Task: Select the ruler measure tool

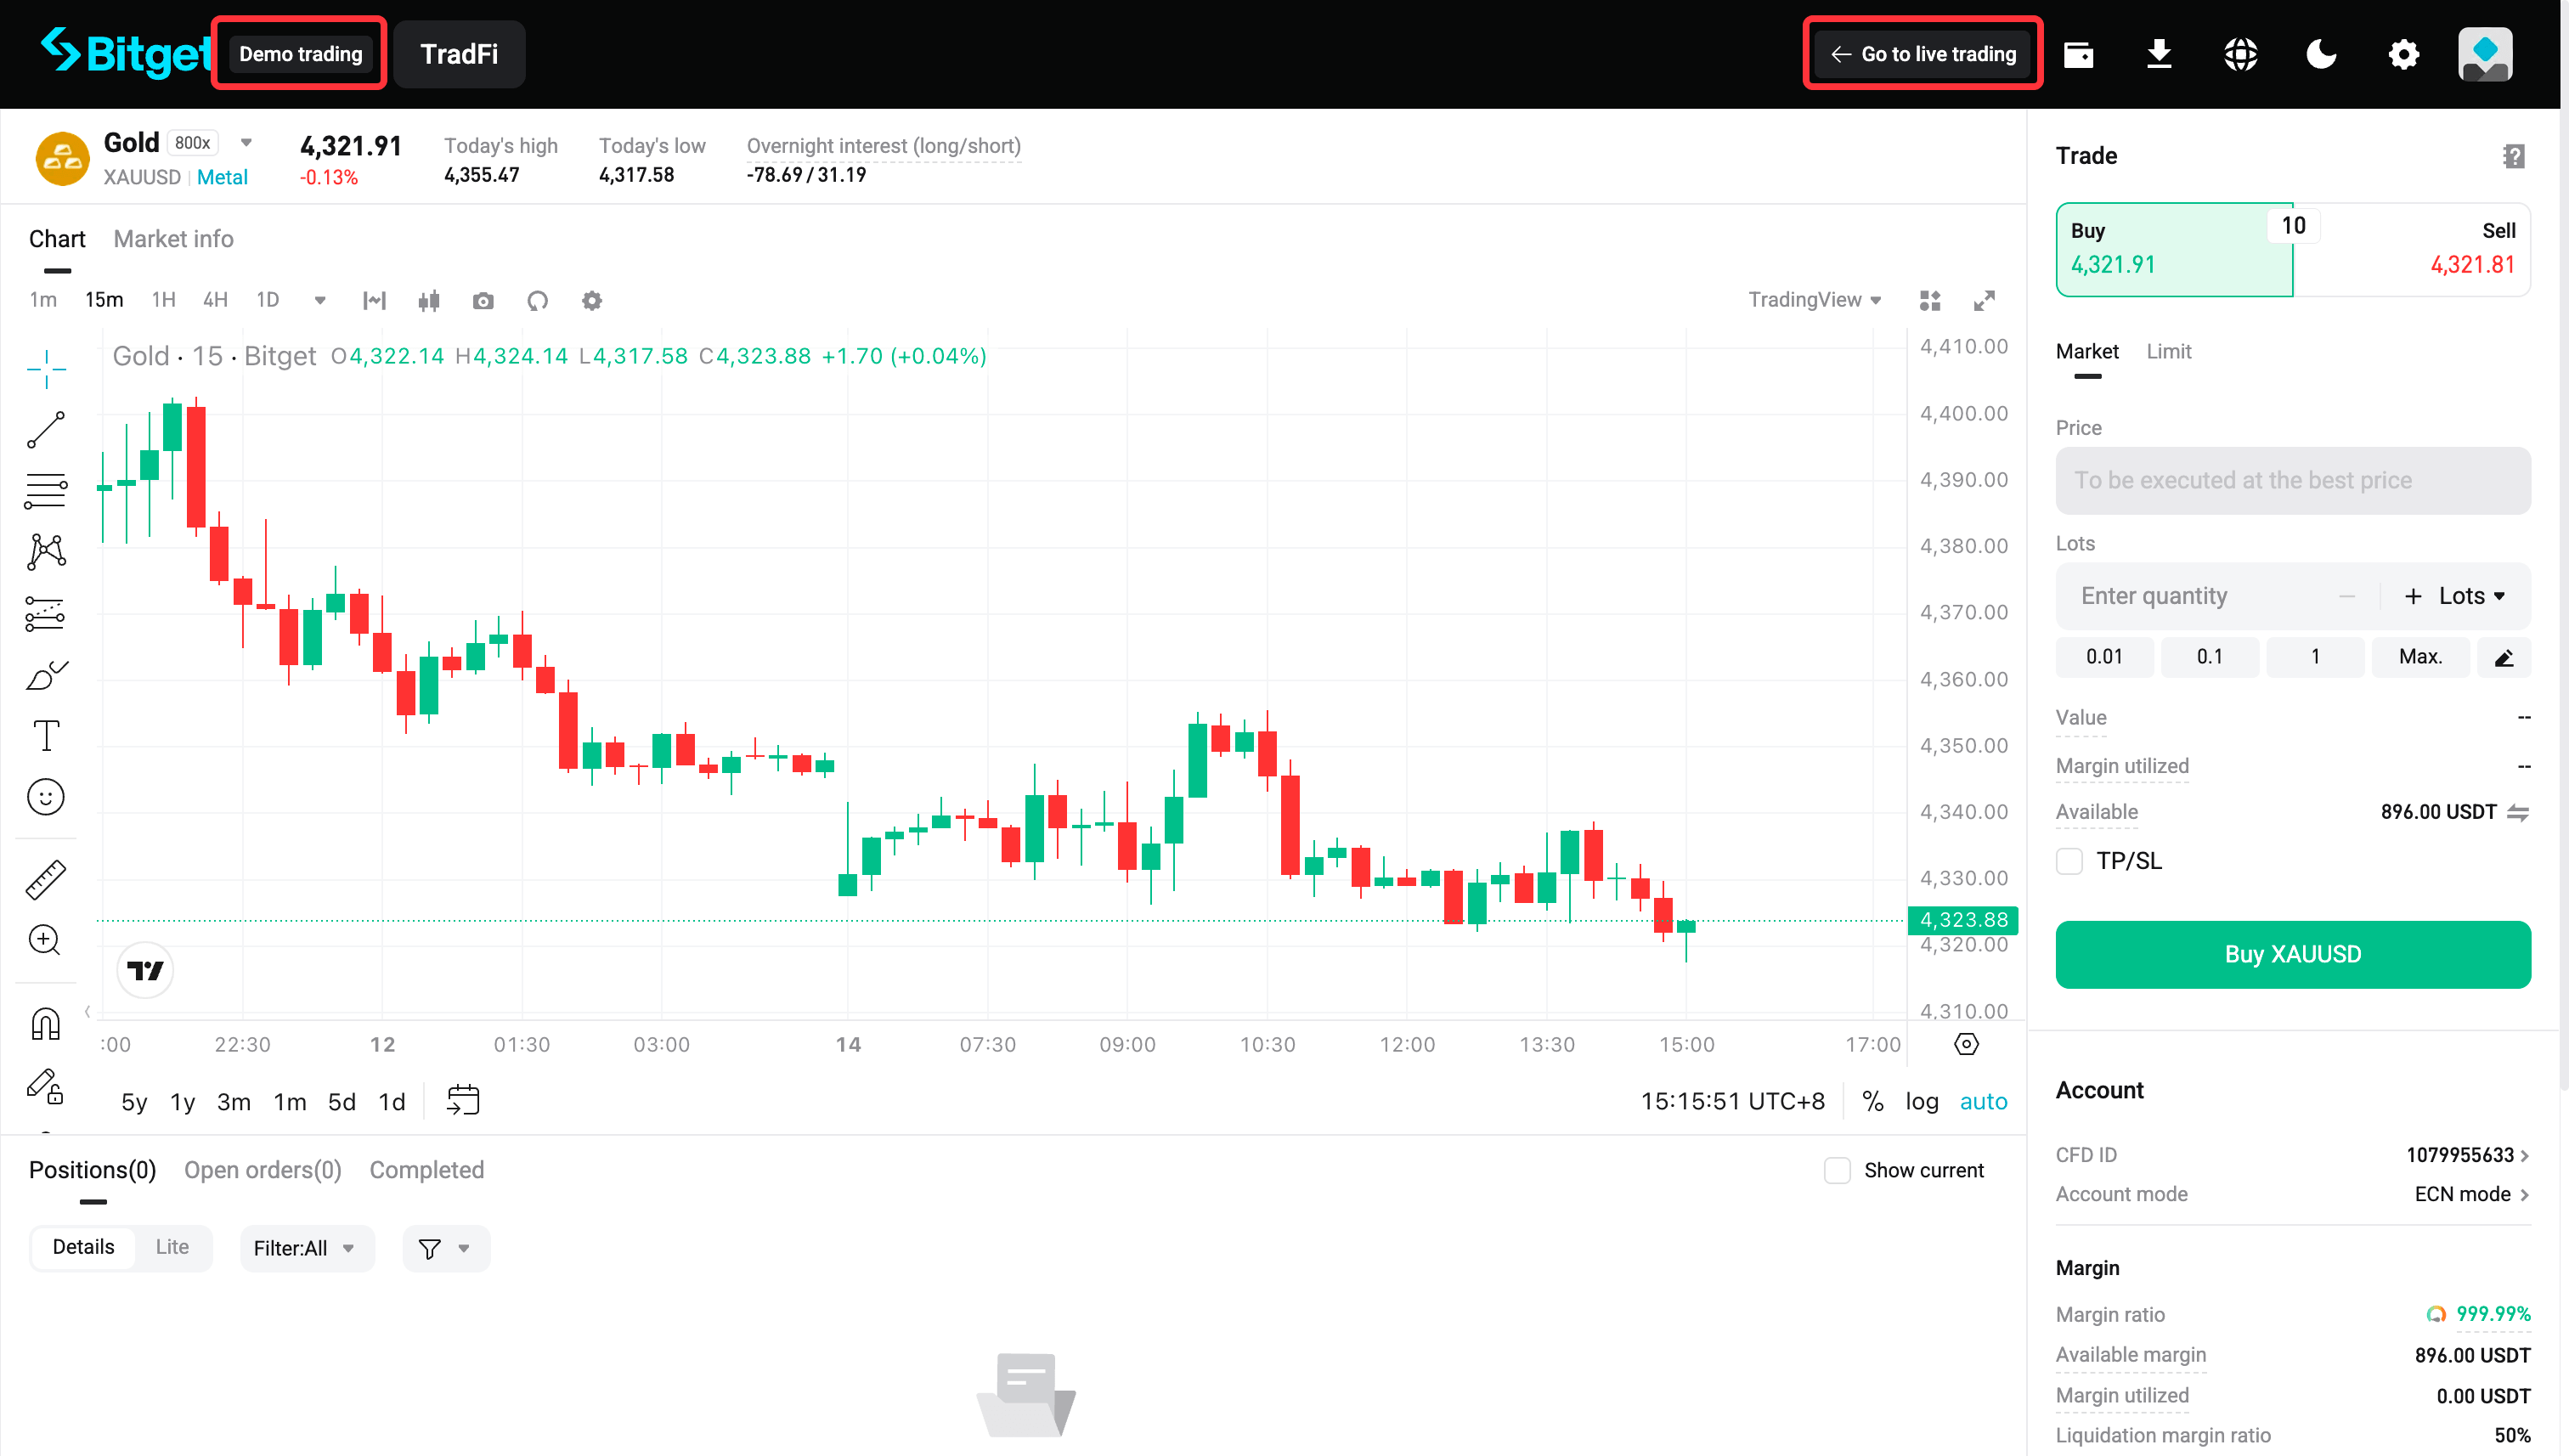Action: pyautogui.click(x=46, y=879)
